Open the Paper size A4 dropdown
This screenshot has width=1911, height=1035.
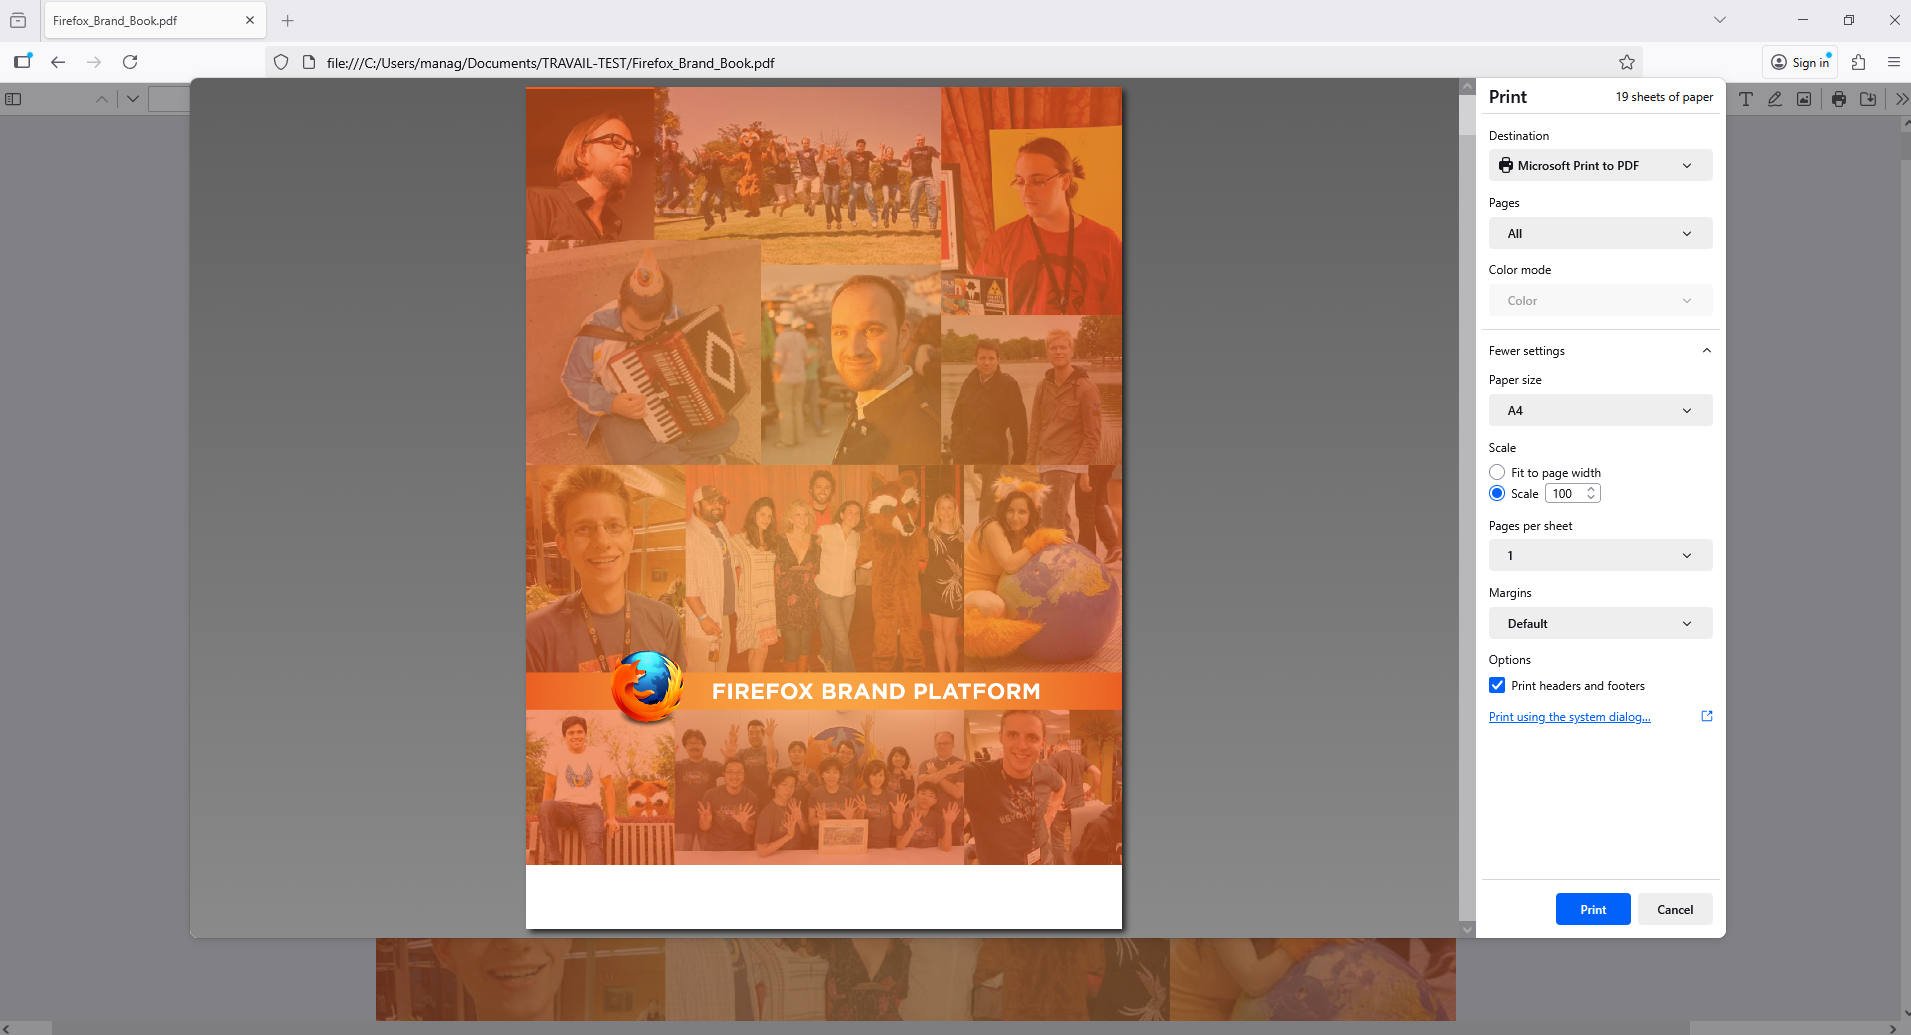[1599, 410]
